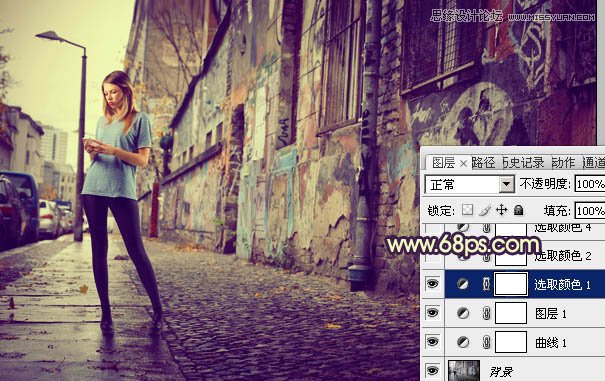Hide the 选取颜色 1 layer
The image size is (605, 381).
tap(433, 284)
